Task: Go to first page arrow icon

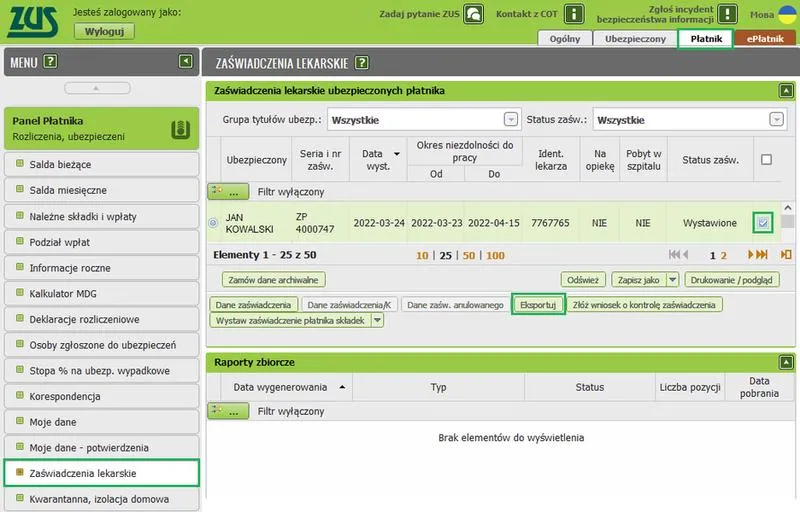Action: (x=673, y=254)
